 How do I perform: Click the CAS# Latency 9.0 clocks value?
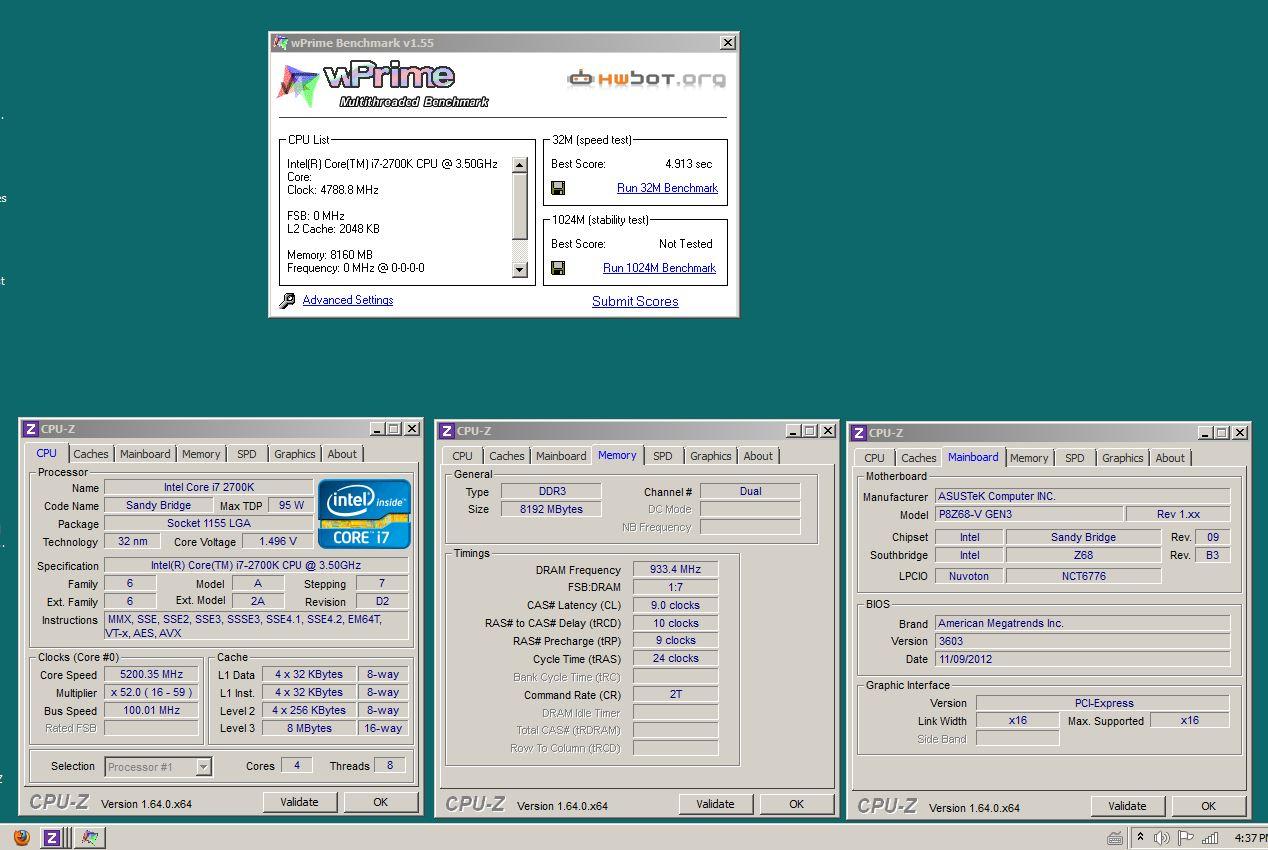coord(675,605)
